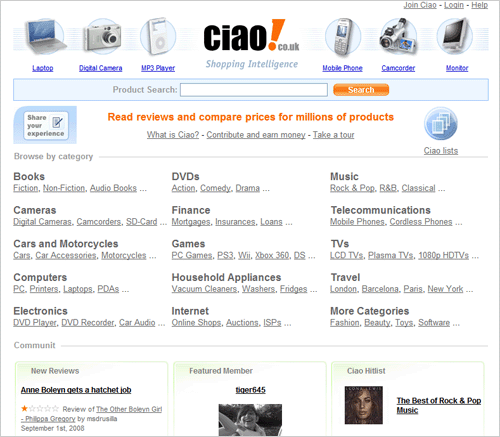Focus the Product Search input field
The width and height of the screenshot is (500, 437).
[x=254, y=90]
